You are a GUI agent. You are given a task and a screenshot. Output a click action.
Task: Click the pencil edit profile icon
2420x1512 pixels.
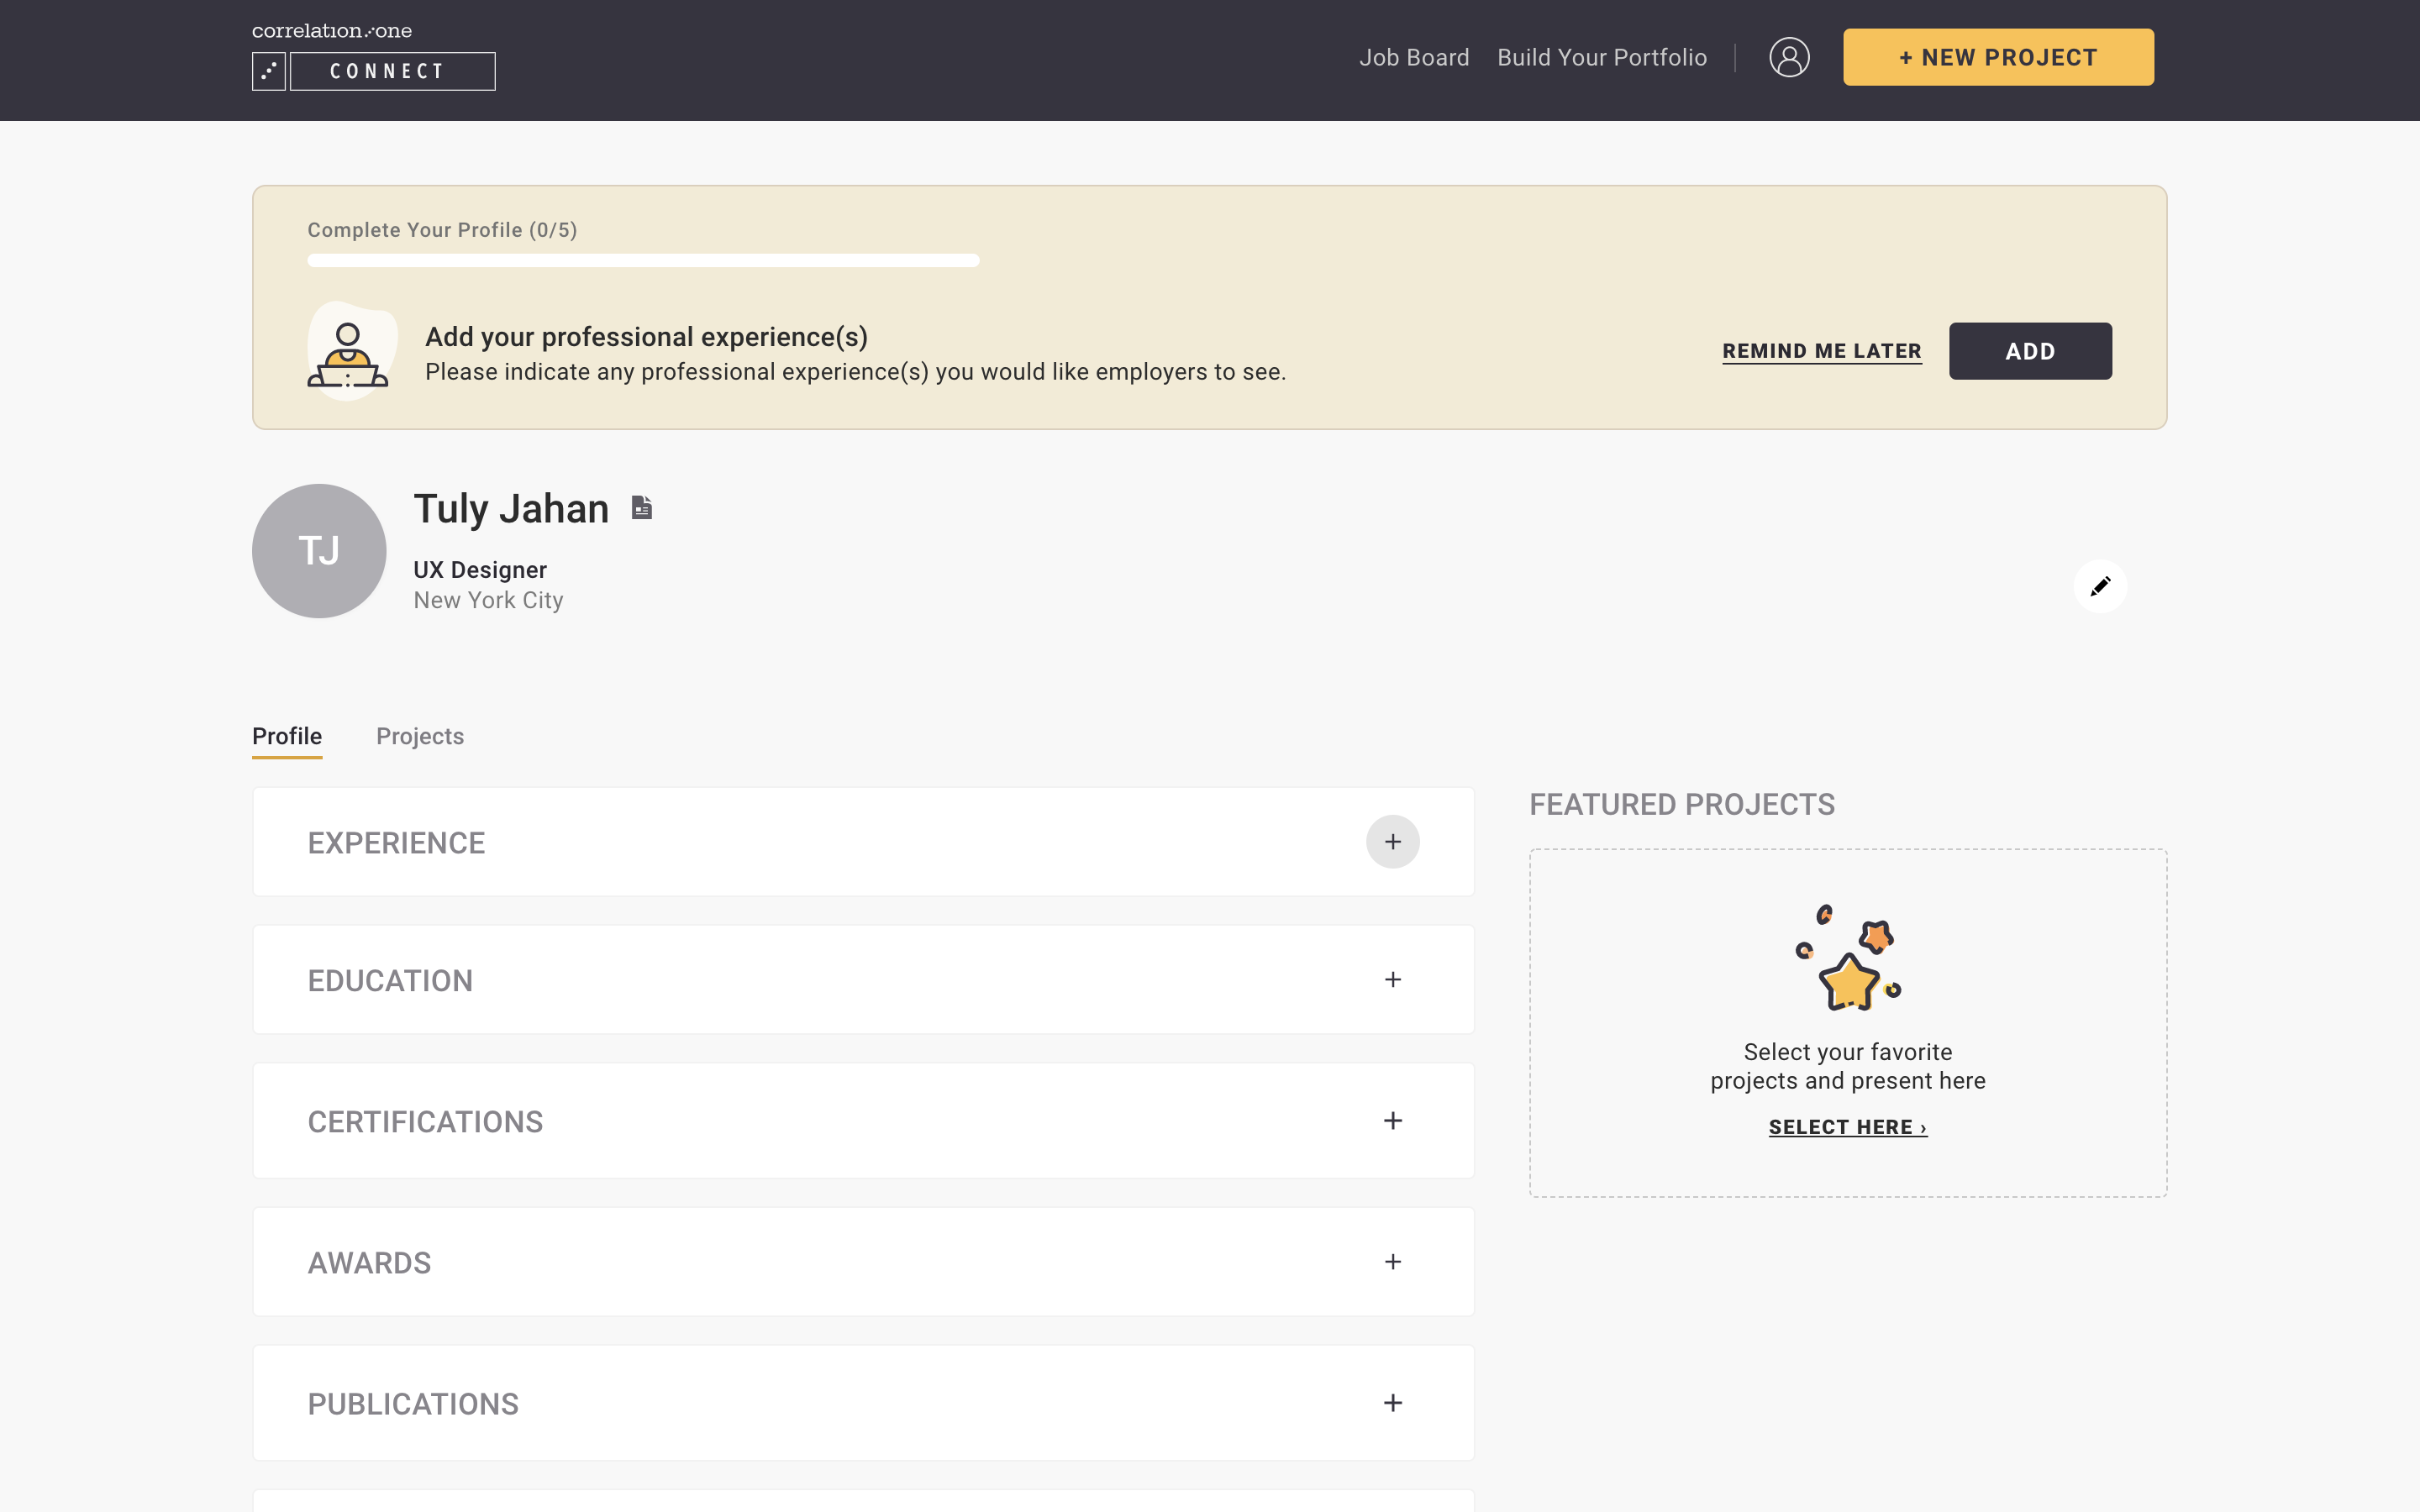click(x=2100, y=586)
